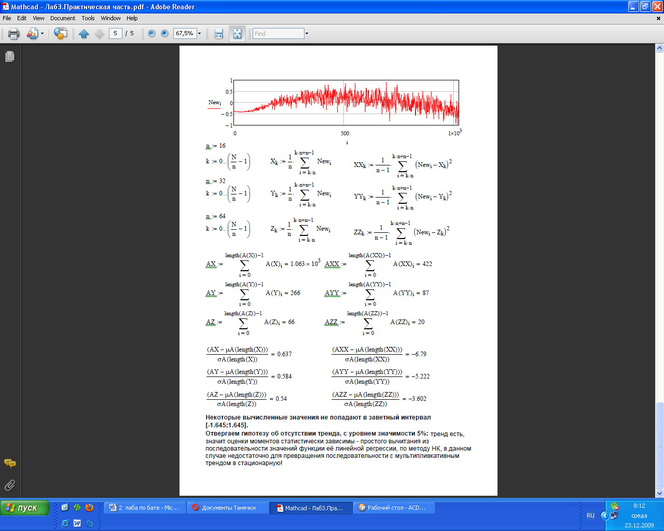Open the Find options dropdown arrow
Viewport: 664px width, 531px height.
pos(307,33)
